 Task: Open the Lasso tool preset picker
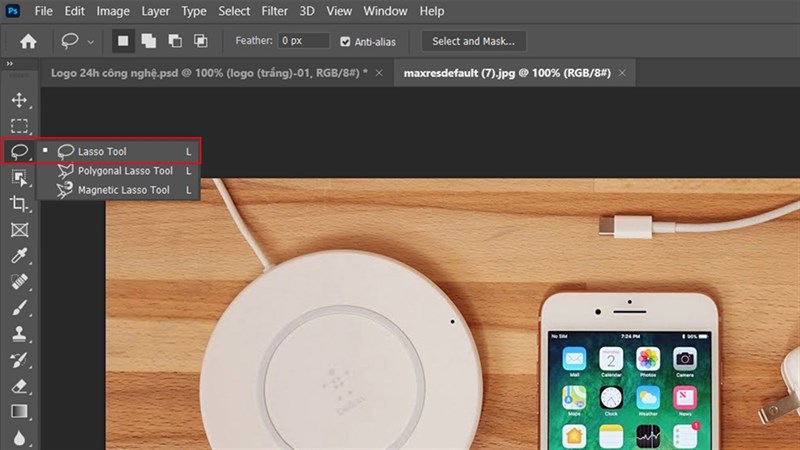pos(77,41)
